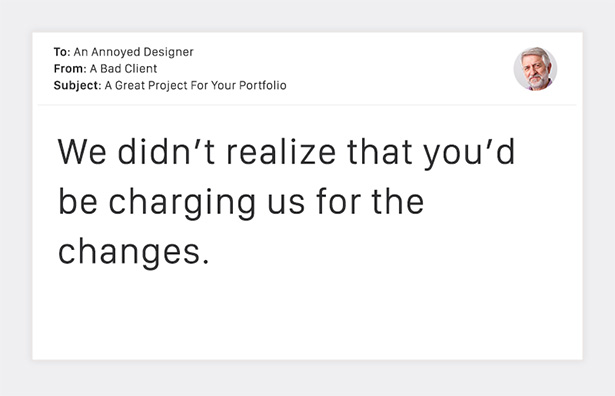This screenshot has width=615, height=396.
Task: Click the thin divider line under the header
Action: (307, 105)
